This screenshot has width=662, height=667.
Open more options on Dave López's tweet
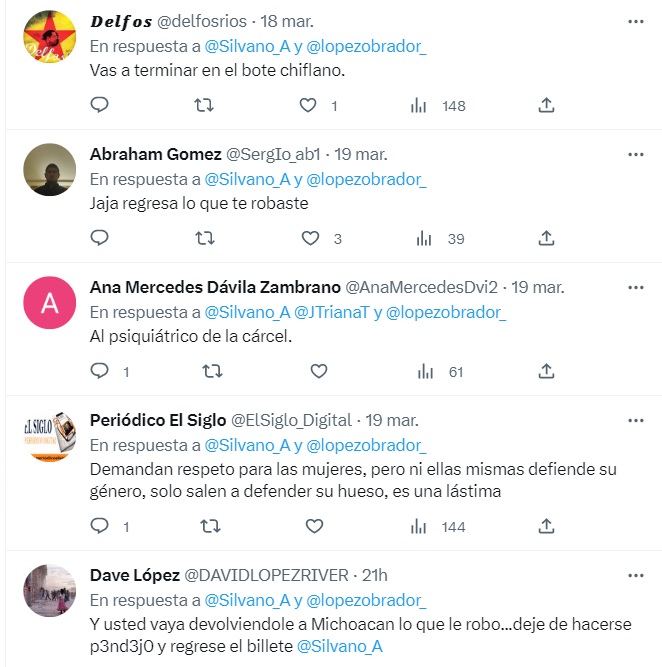tap(636, 575)
